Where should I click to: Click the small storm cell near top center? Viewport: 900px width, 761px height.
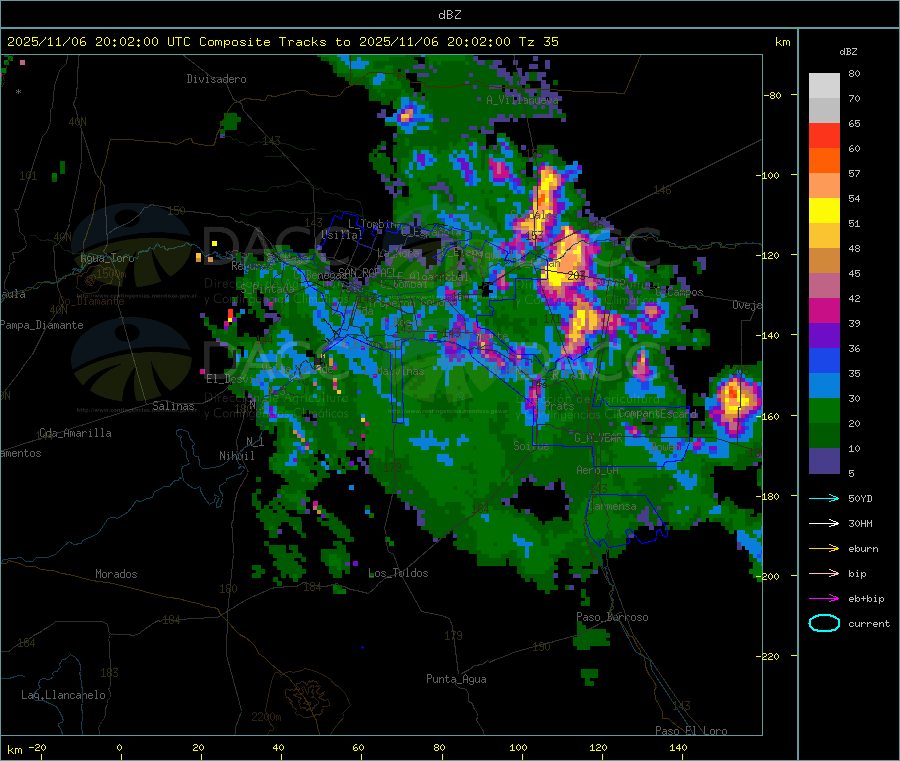click(406, 115)
